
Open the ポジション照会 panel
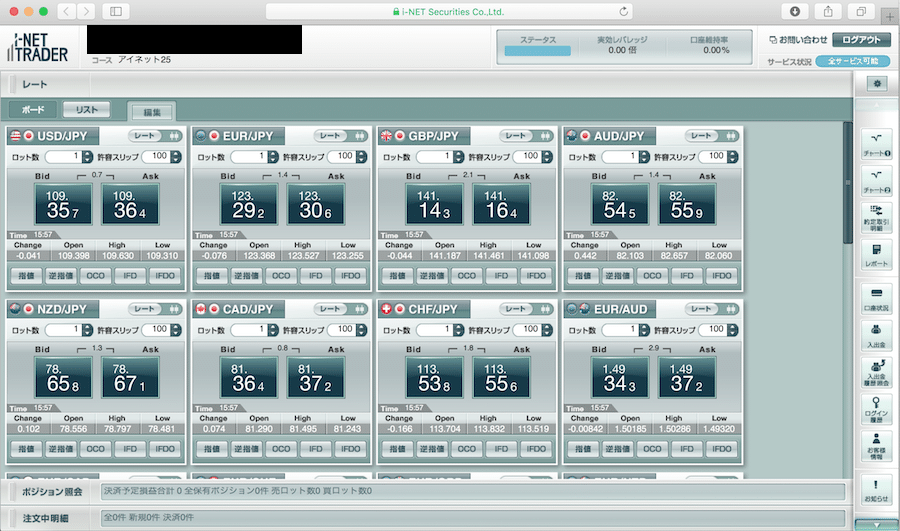[52, 491]
